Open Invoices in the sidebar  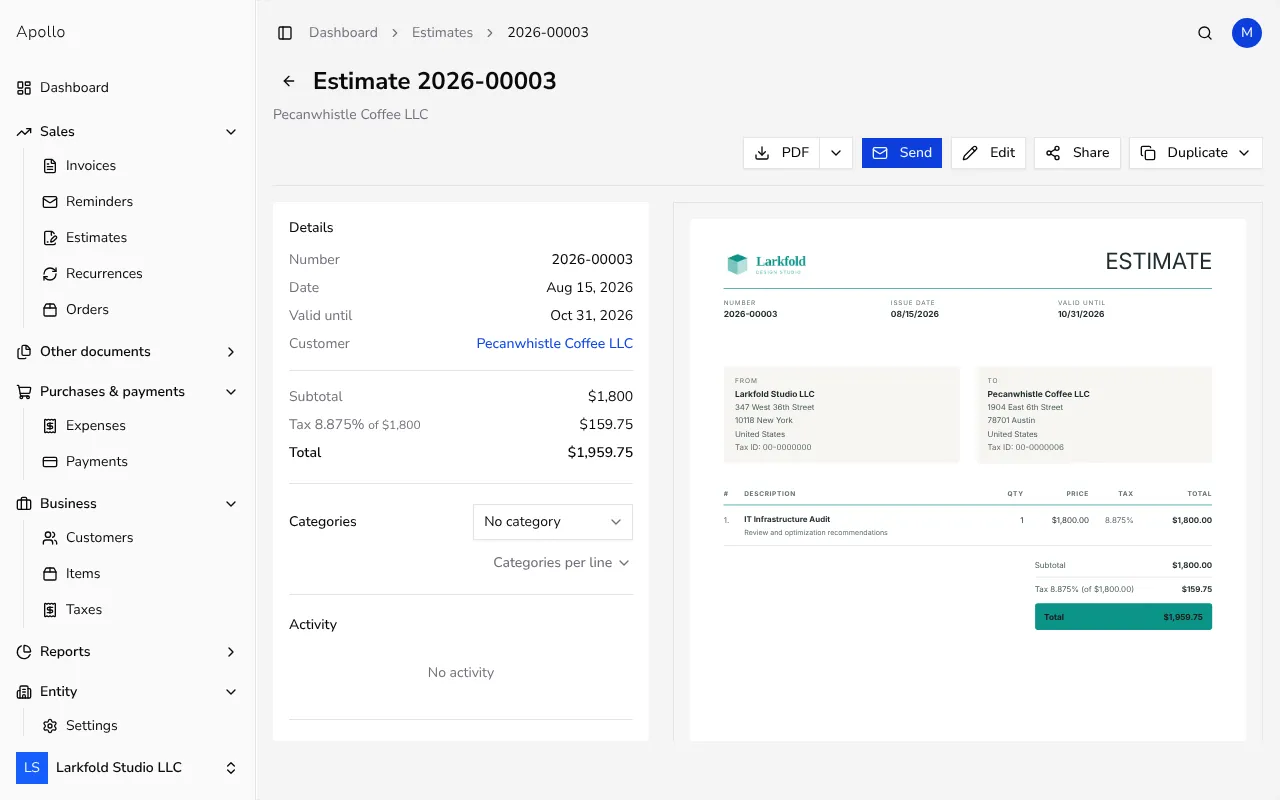tap(139, 166)
